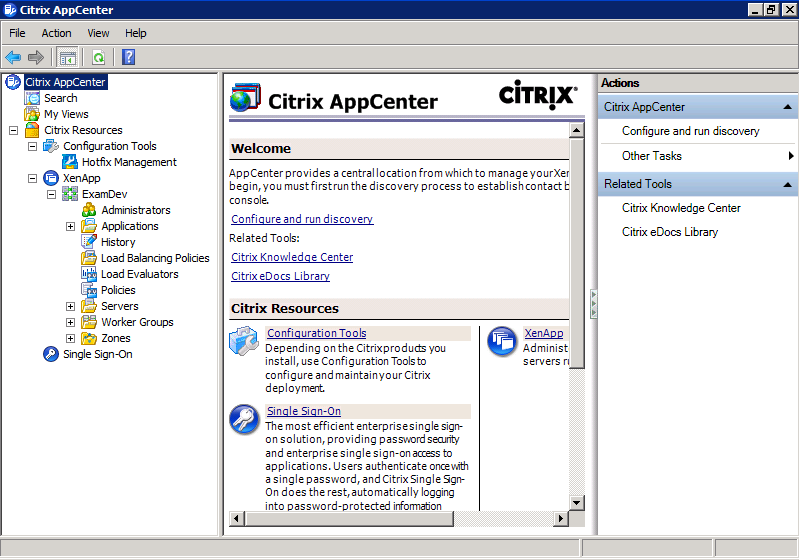Image resolution: width=799 pixels, height=560 pixels.
Task: Select the Policies tree item
Action: (118, 290)
